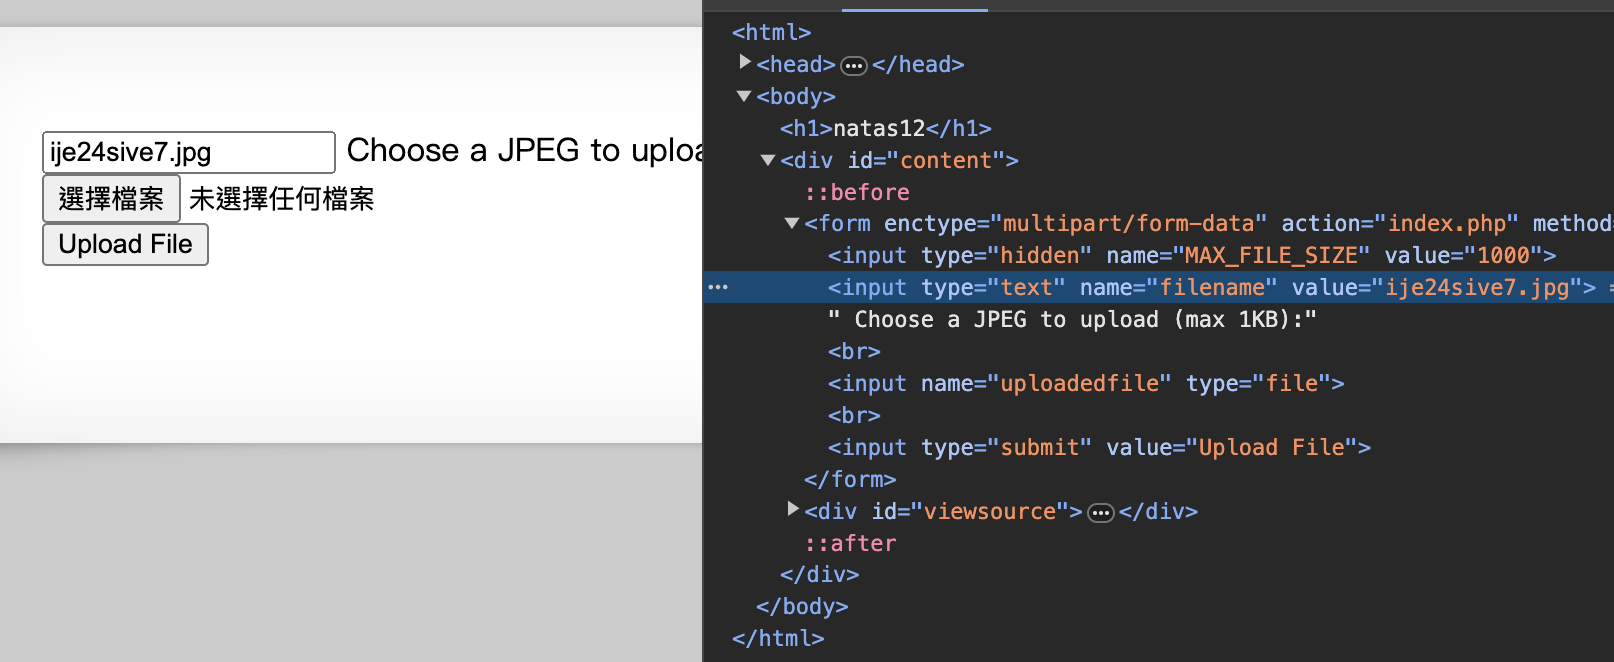Select the uploadedfile file input line

pyautogui.click(x=1085, y=383)
